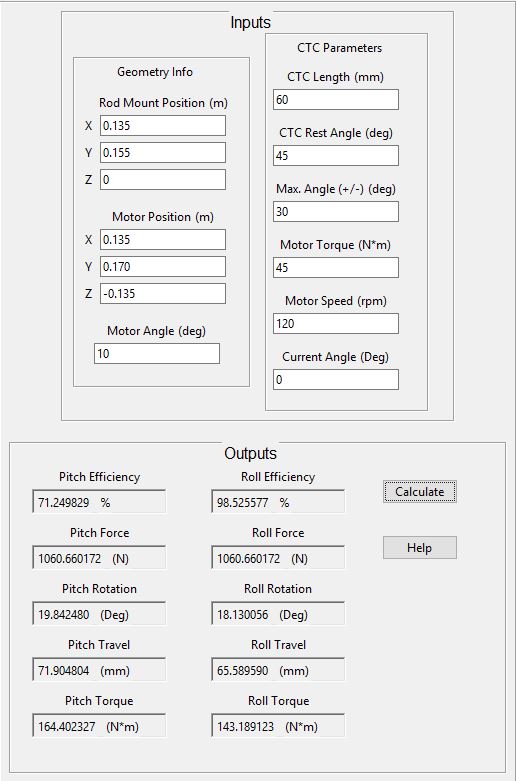Image resolution: width=516 pixels, height=781 pixels.
Task: Click the Max. Angle input field
Action: point(336,212)
